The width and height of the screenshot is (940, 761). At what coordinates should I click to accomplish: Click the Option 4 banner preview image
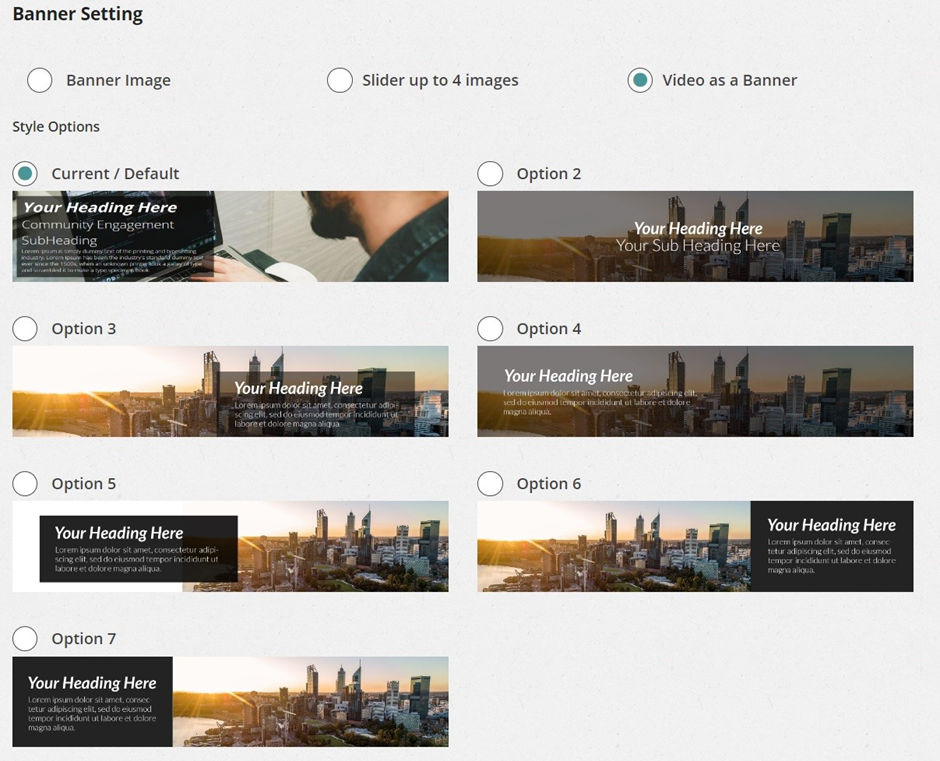tap(695, 392)
